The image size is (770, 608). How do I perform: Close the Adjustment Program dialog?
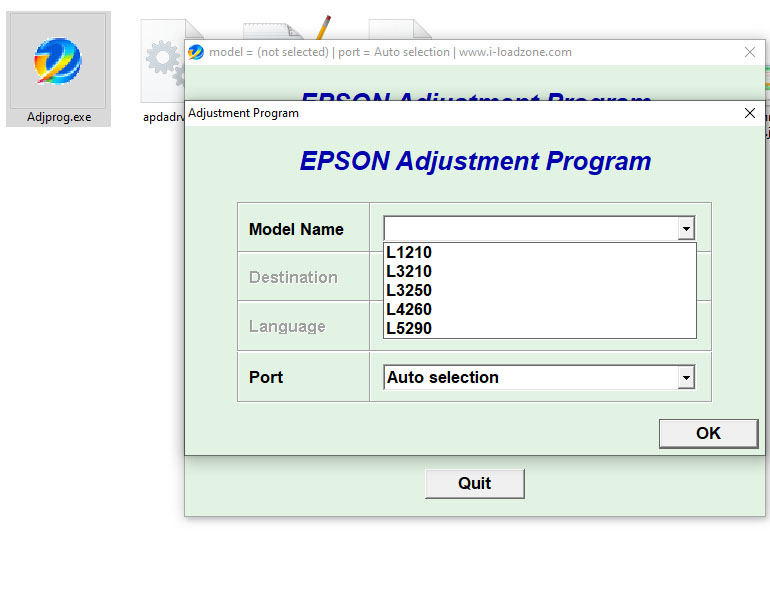750,113
